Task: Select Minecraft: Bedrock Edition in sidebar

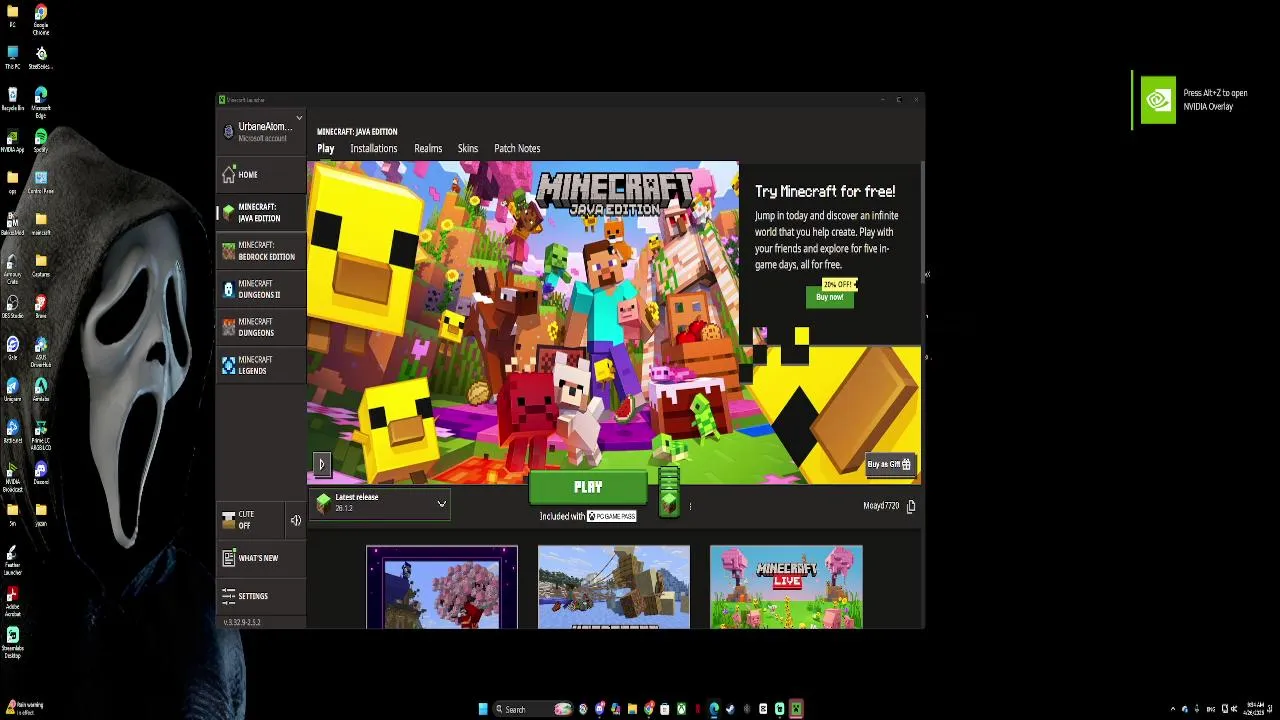Action: click(x=261, y=251)
